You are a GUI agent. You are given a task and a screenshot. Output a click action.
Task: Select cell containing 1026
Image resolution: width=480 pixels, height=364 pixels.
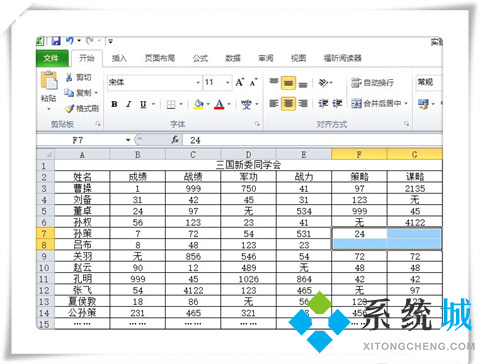(248, 279)
